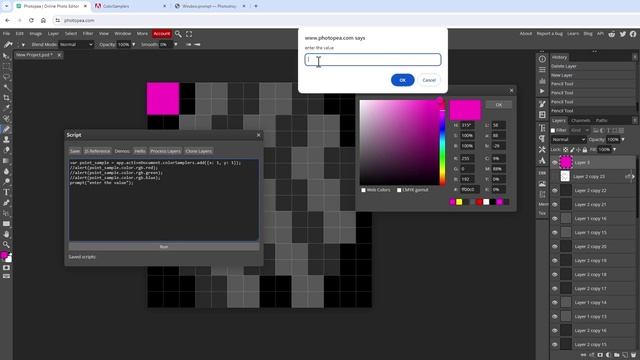640x360 pixels.
Task: Open the Window menu
Action: coord(122,34)
